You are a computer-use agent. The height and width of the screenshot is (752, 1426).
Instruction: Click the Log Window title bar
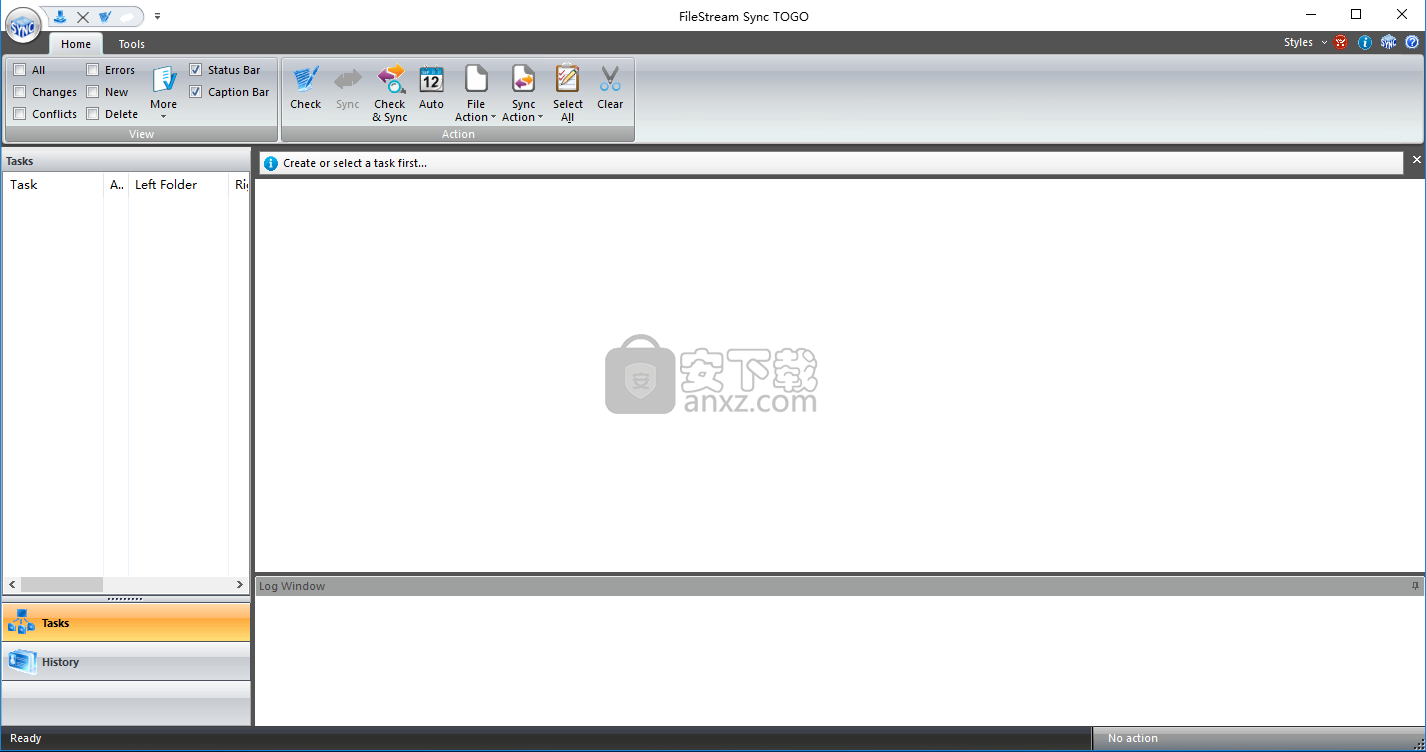coord(840,586)
